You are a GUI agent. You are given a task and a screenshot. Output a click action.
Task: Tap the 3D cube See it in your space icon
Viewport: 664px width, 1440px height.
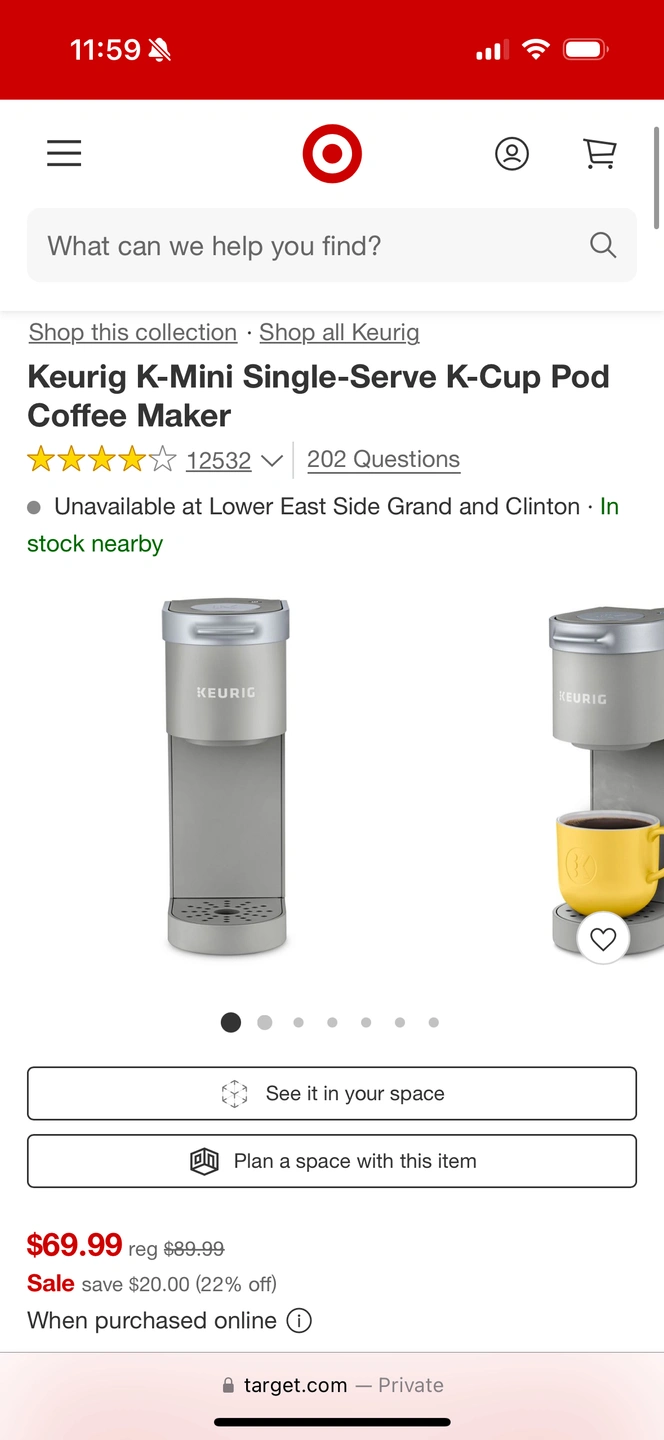(x=234, y=1094)
